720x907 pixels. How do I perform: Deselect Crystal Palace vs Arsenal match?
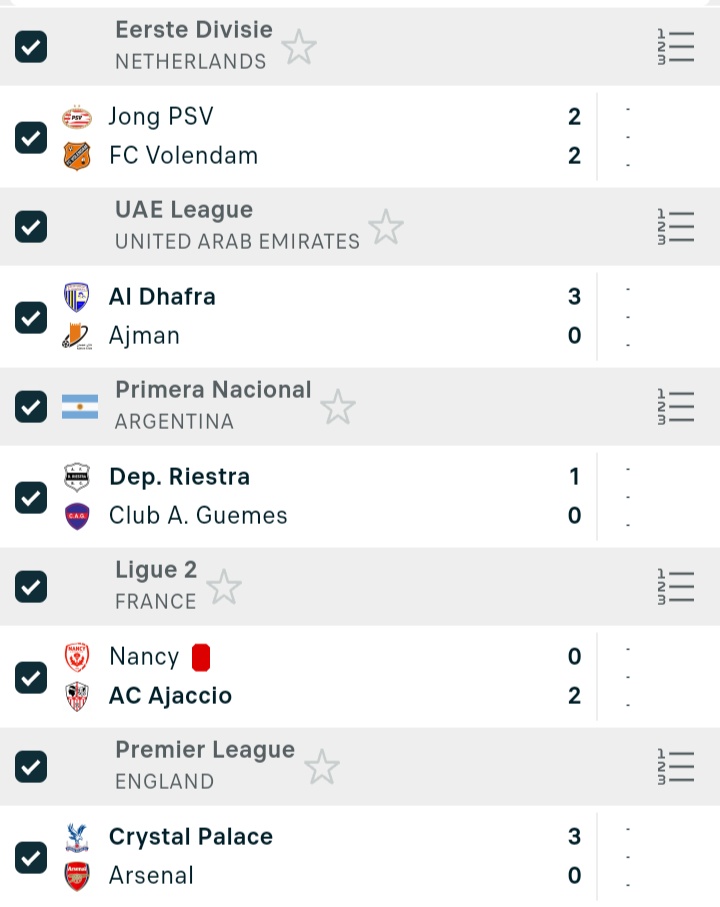(x=31, y=857)
